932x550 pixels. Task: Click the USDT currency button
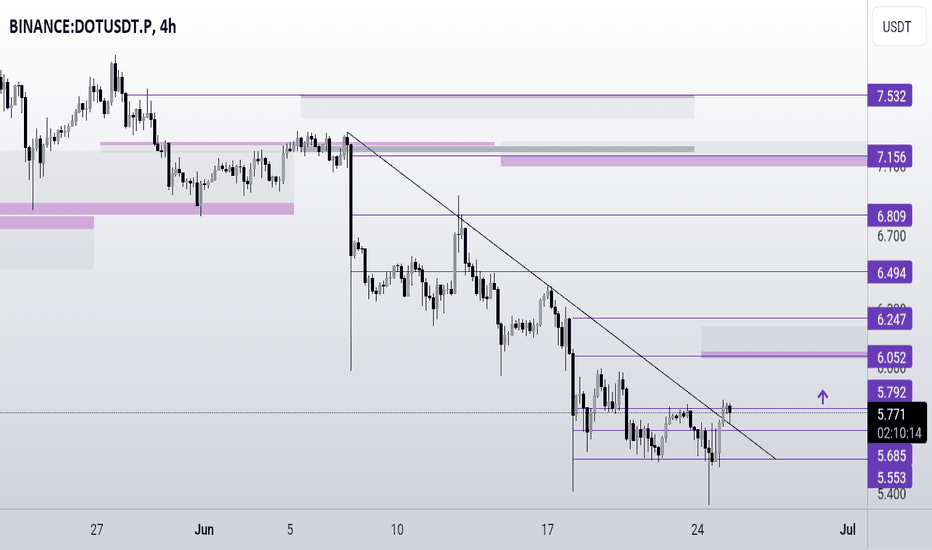pos(896,27)
